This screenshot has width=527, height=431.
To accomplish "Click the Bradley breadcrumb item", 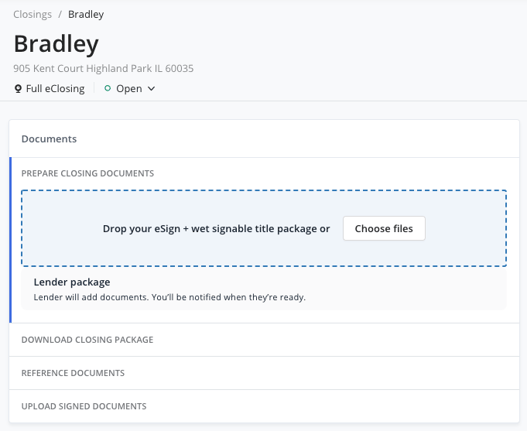I will coord(86,14).
